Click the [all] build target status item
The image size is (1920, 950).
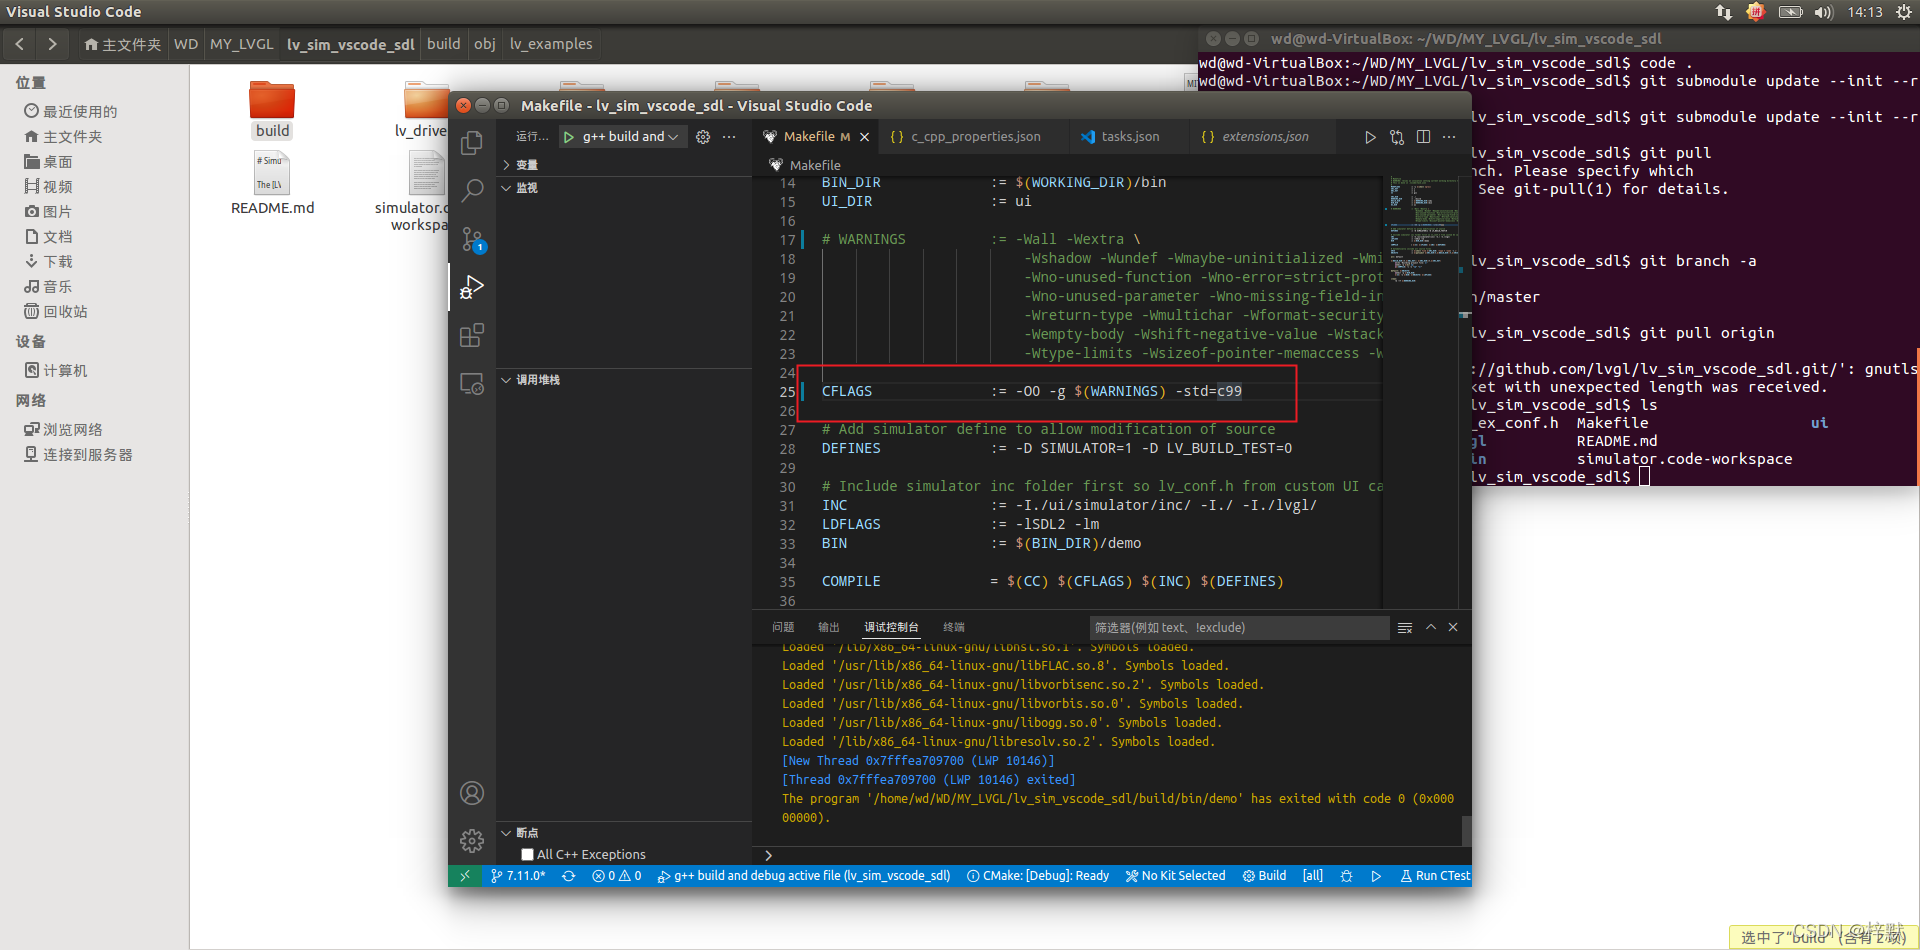tap(1312, 876)
